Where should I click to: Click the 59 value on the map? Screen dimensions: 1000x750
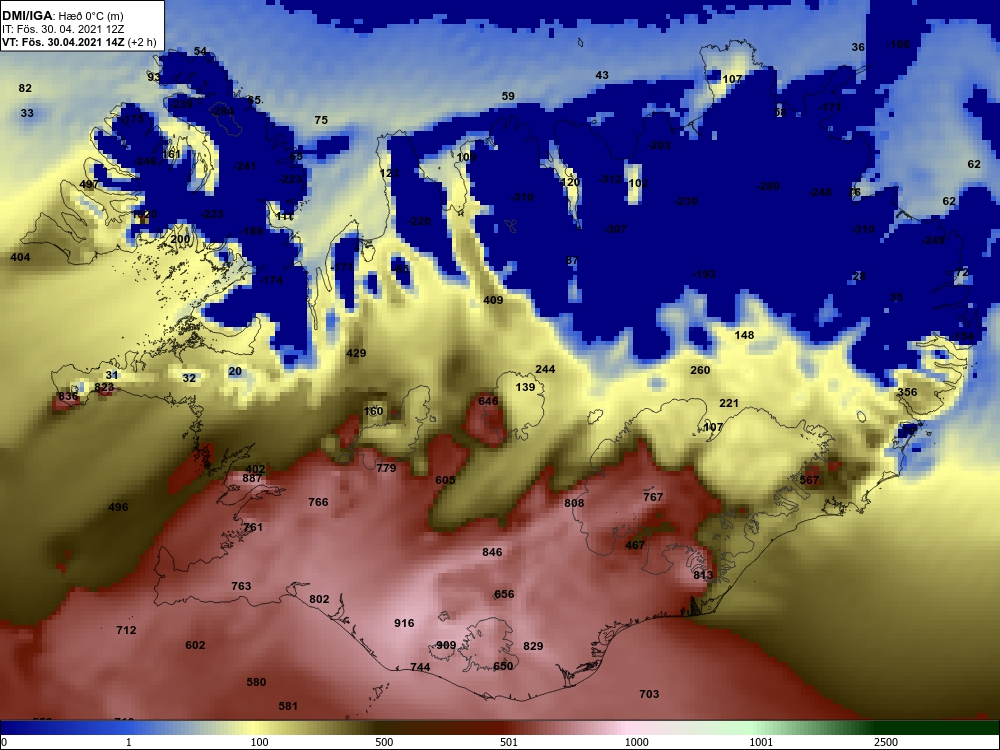coord(508,96)
